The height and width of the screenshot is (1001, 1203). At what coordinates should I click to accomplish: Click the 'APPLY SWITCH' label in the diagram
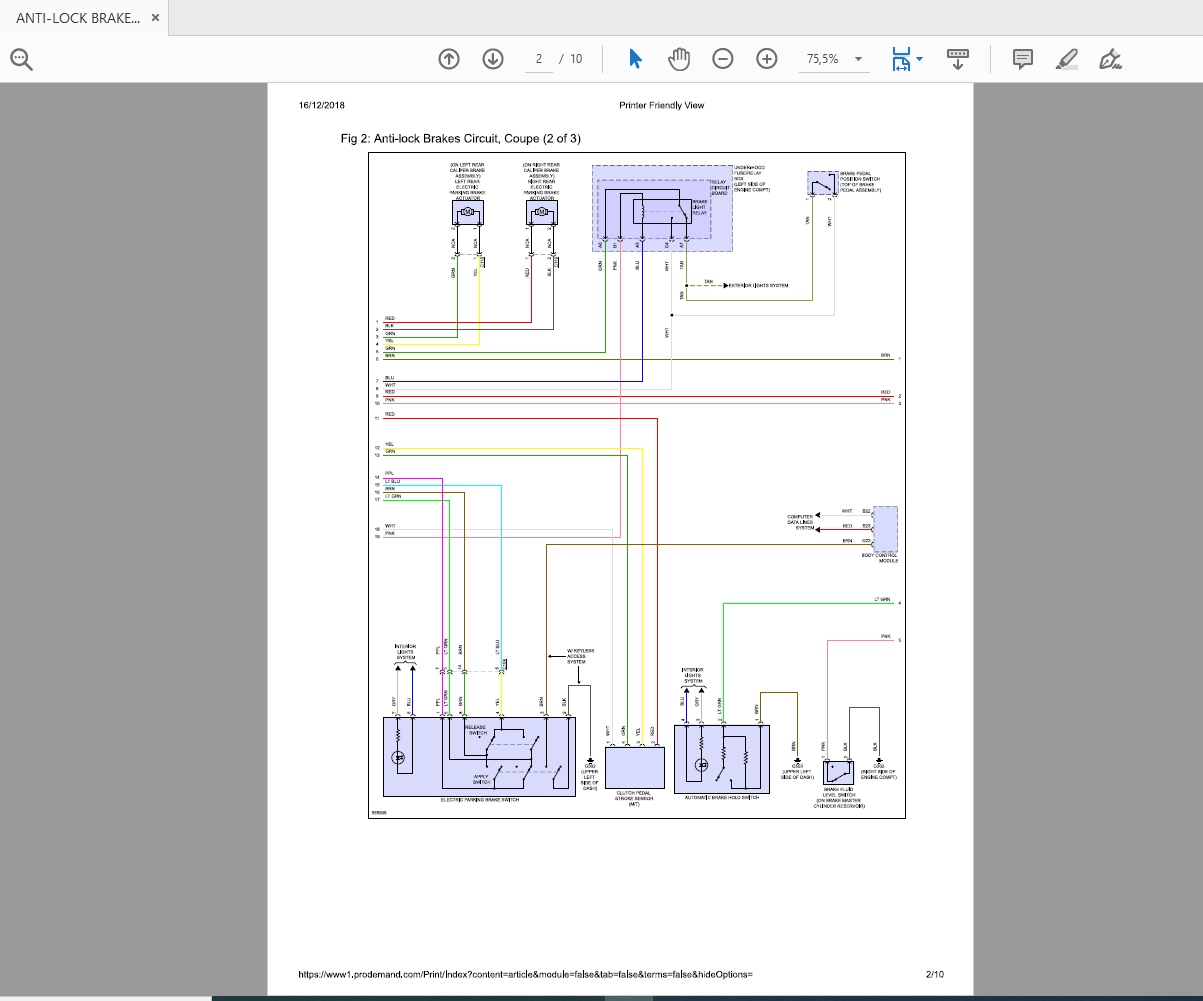click(x=482, y=779)
